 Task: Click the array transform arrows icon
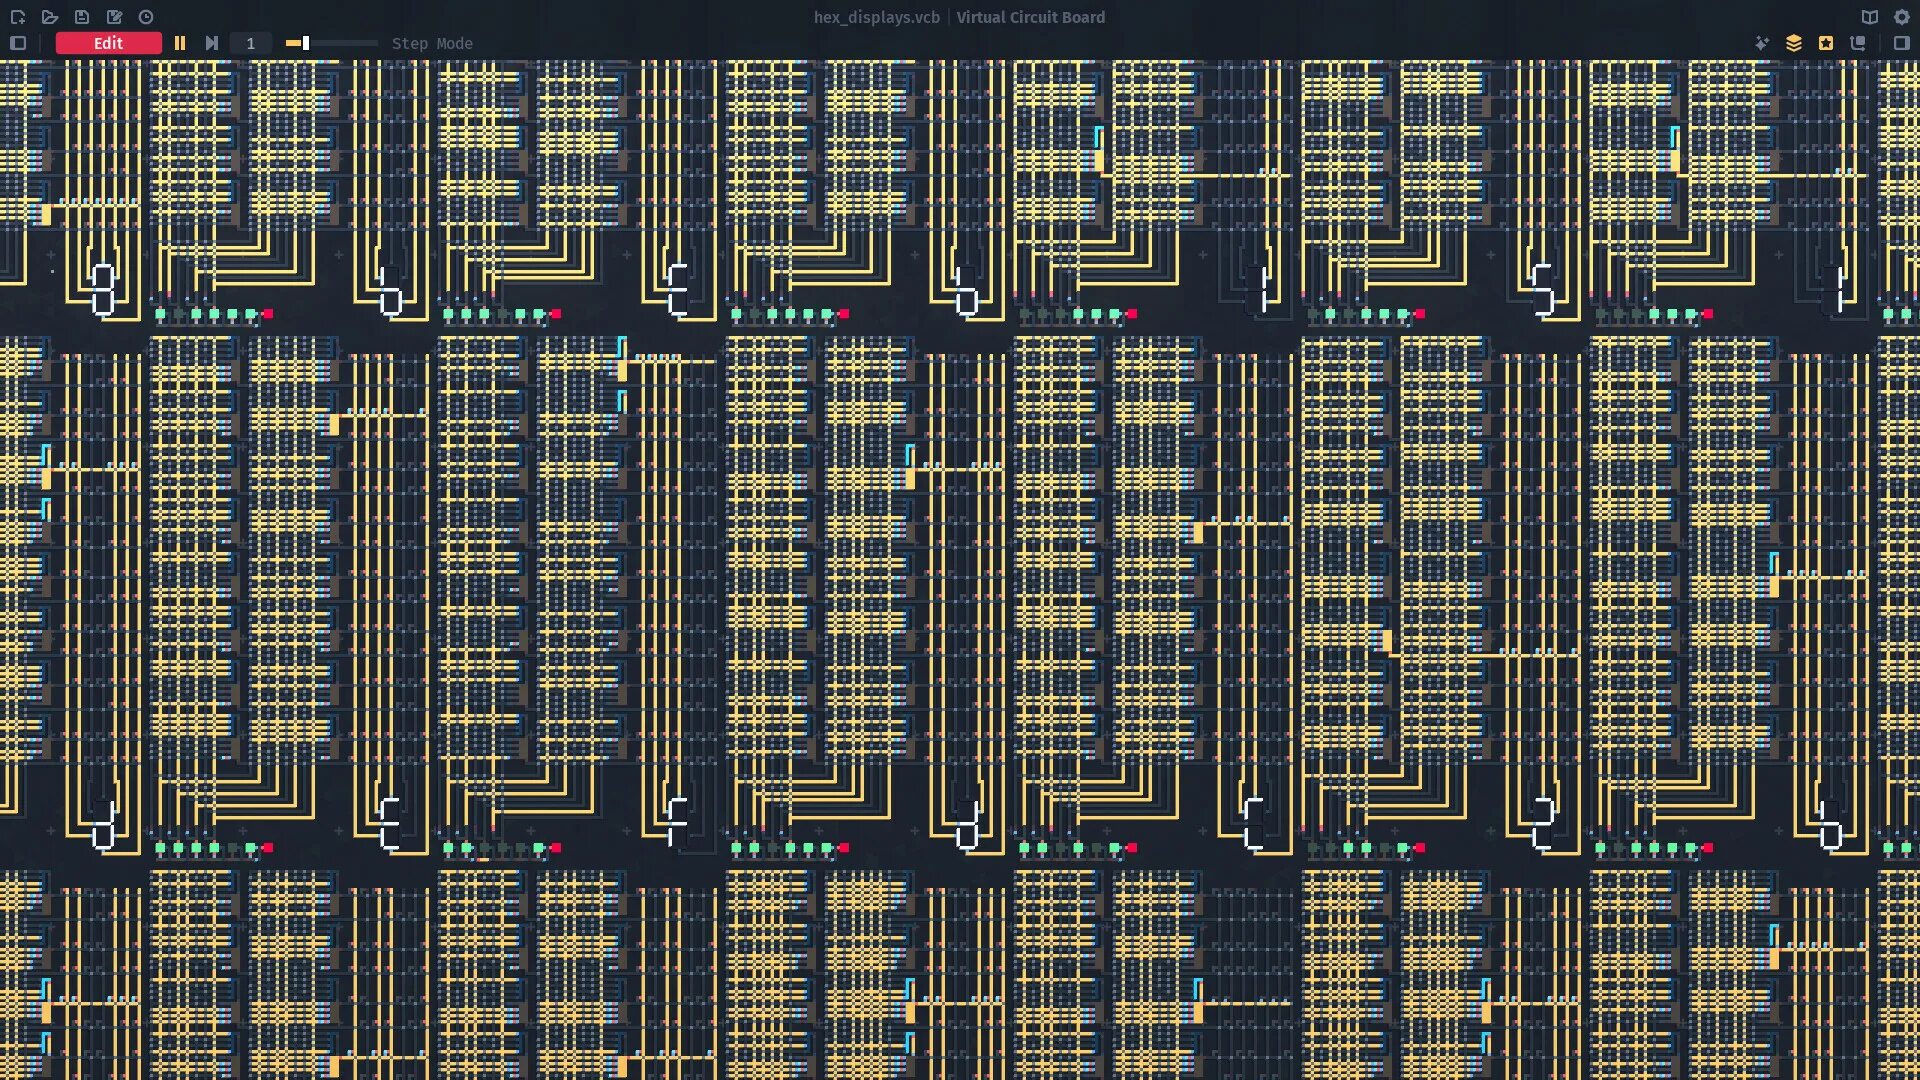coord(1858,43)
